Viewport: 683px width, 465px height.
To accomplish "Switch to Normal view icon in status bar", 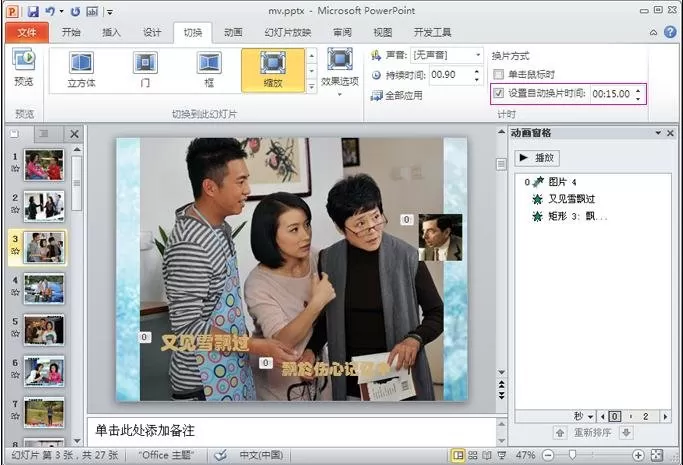I will pyautogui.click(x=458, y=455).
